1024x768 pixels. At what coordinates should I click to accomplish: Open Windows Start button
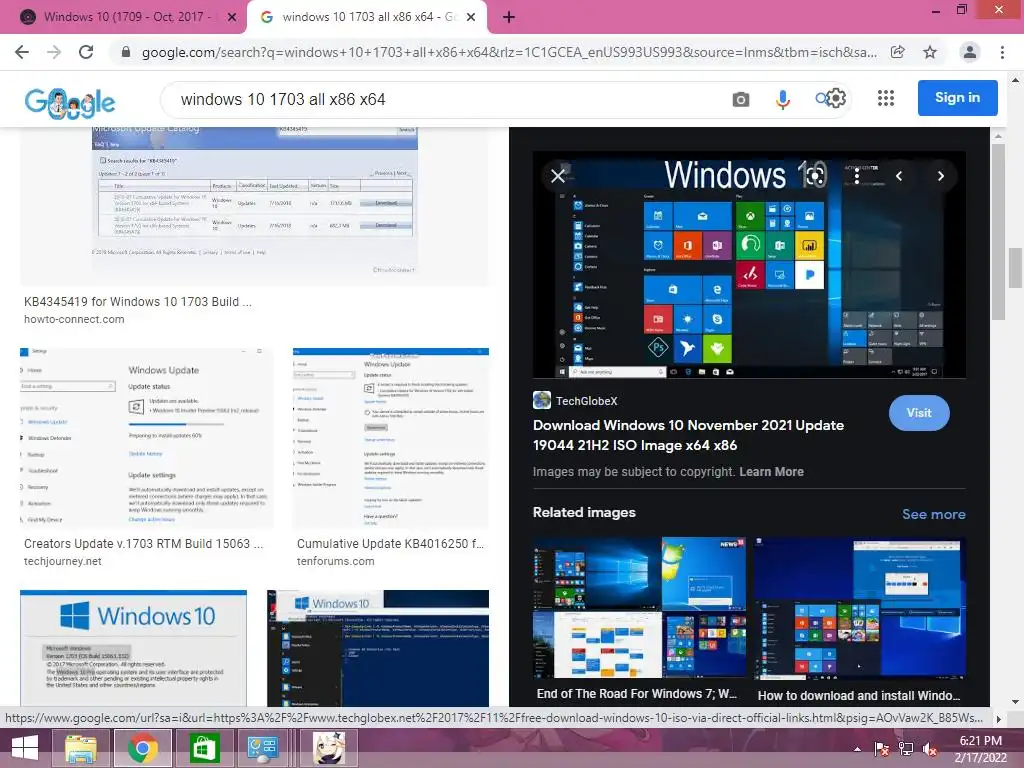25,748
